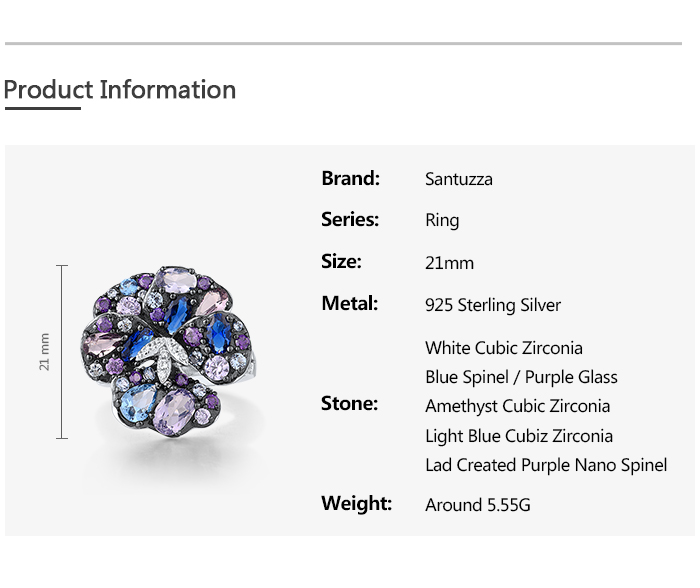Click the Stone label
The width and height of the screenshot is (700, 588).
click(349, 403)
